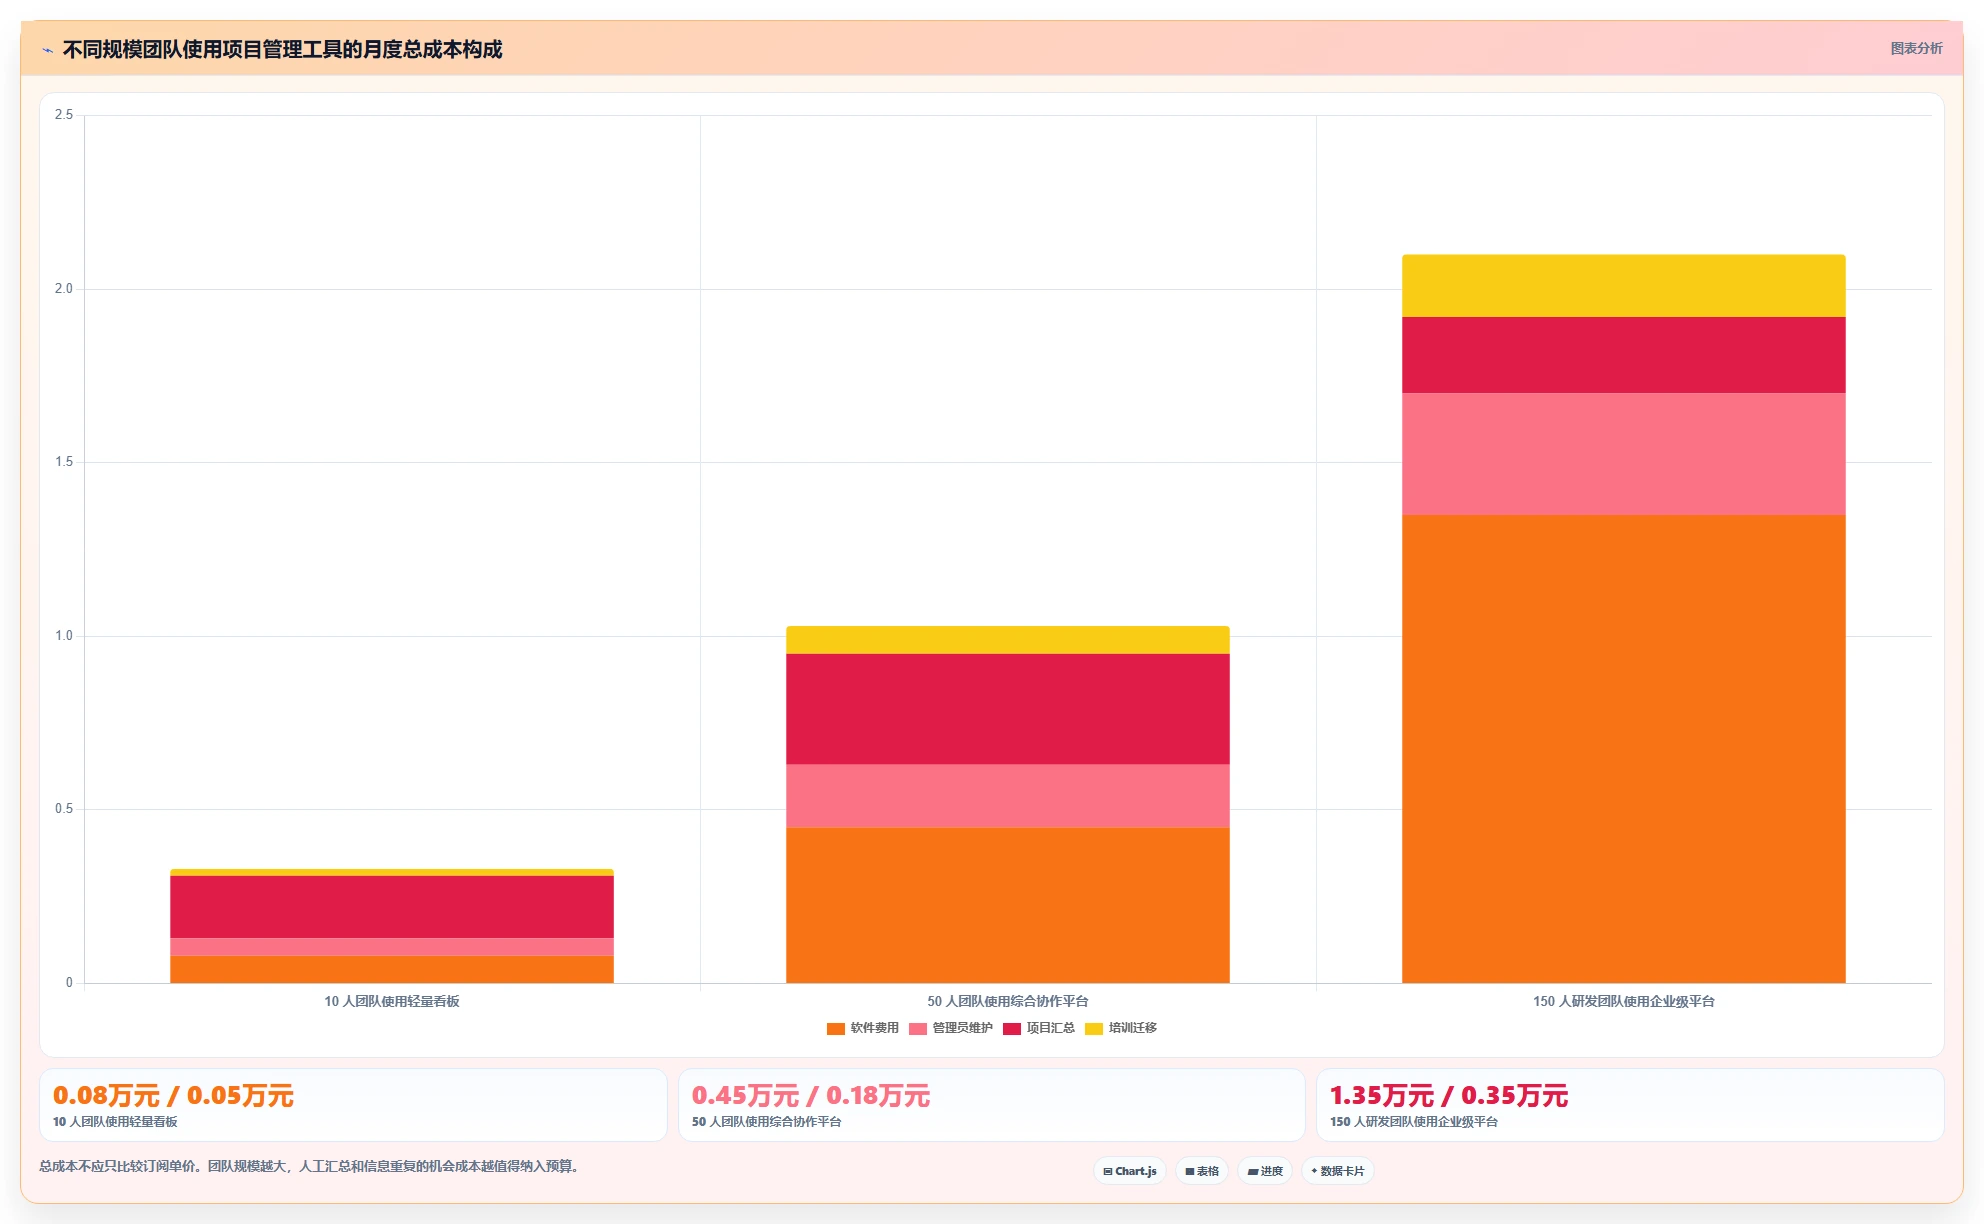Click the 进度 tag chip
The width and height of the screenshot is (1984, 1224).
click(1265, 1171)
